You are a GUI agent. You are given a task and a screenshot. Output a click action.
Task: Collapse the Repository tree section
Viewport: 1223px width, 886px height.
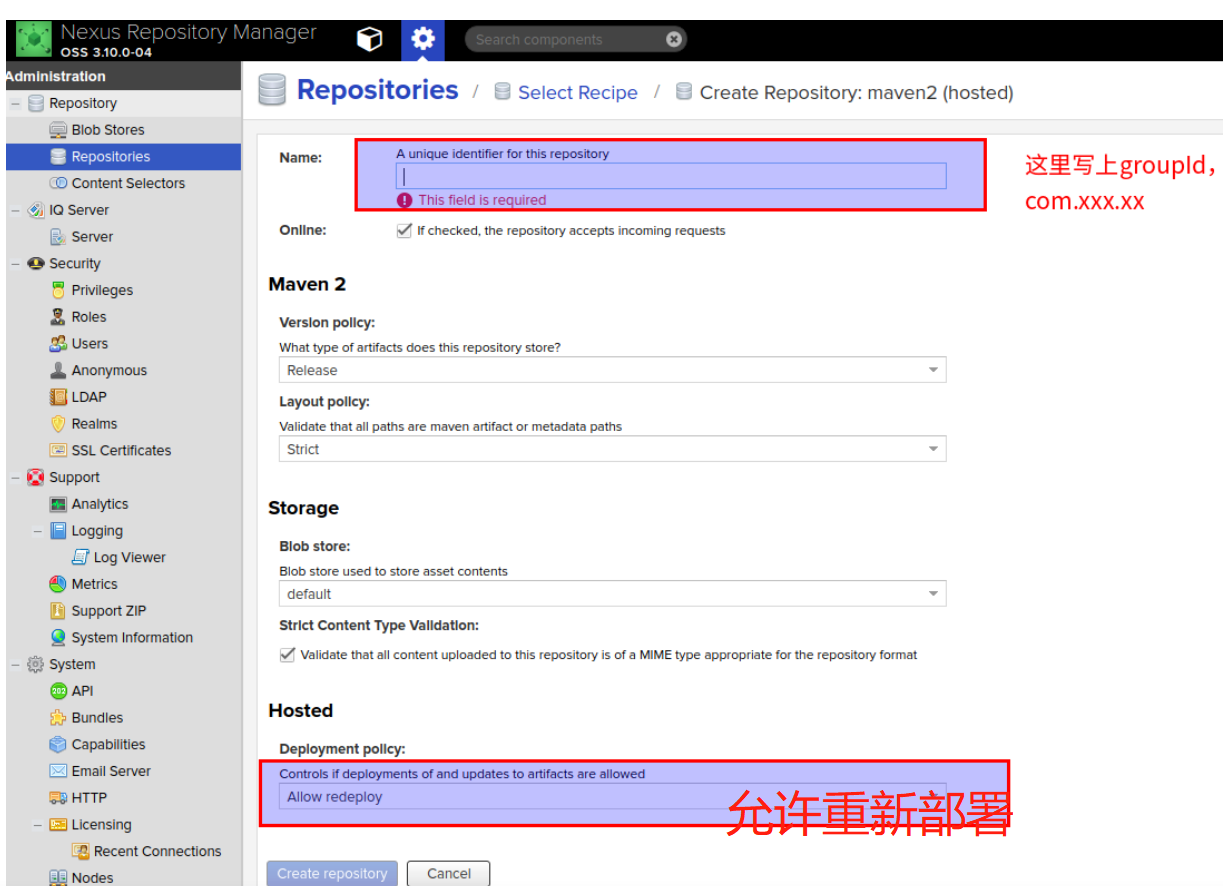[x=15, y=103]
